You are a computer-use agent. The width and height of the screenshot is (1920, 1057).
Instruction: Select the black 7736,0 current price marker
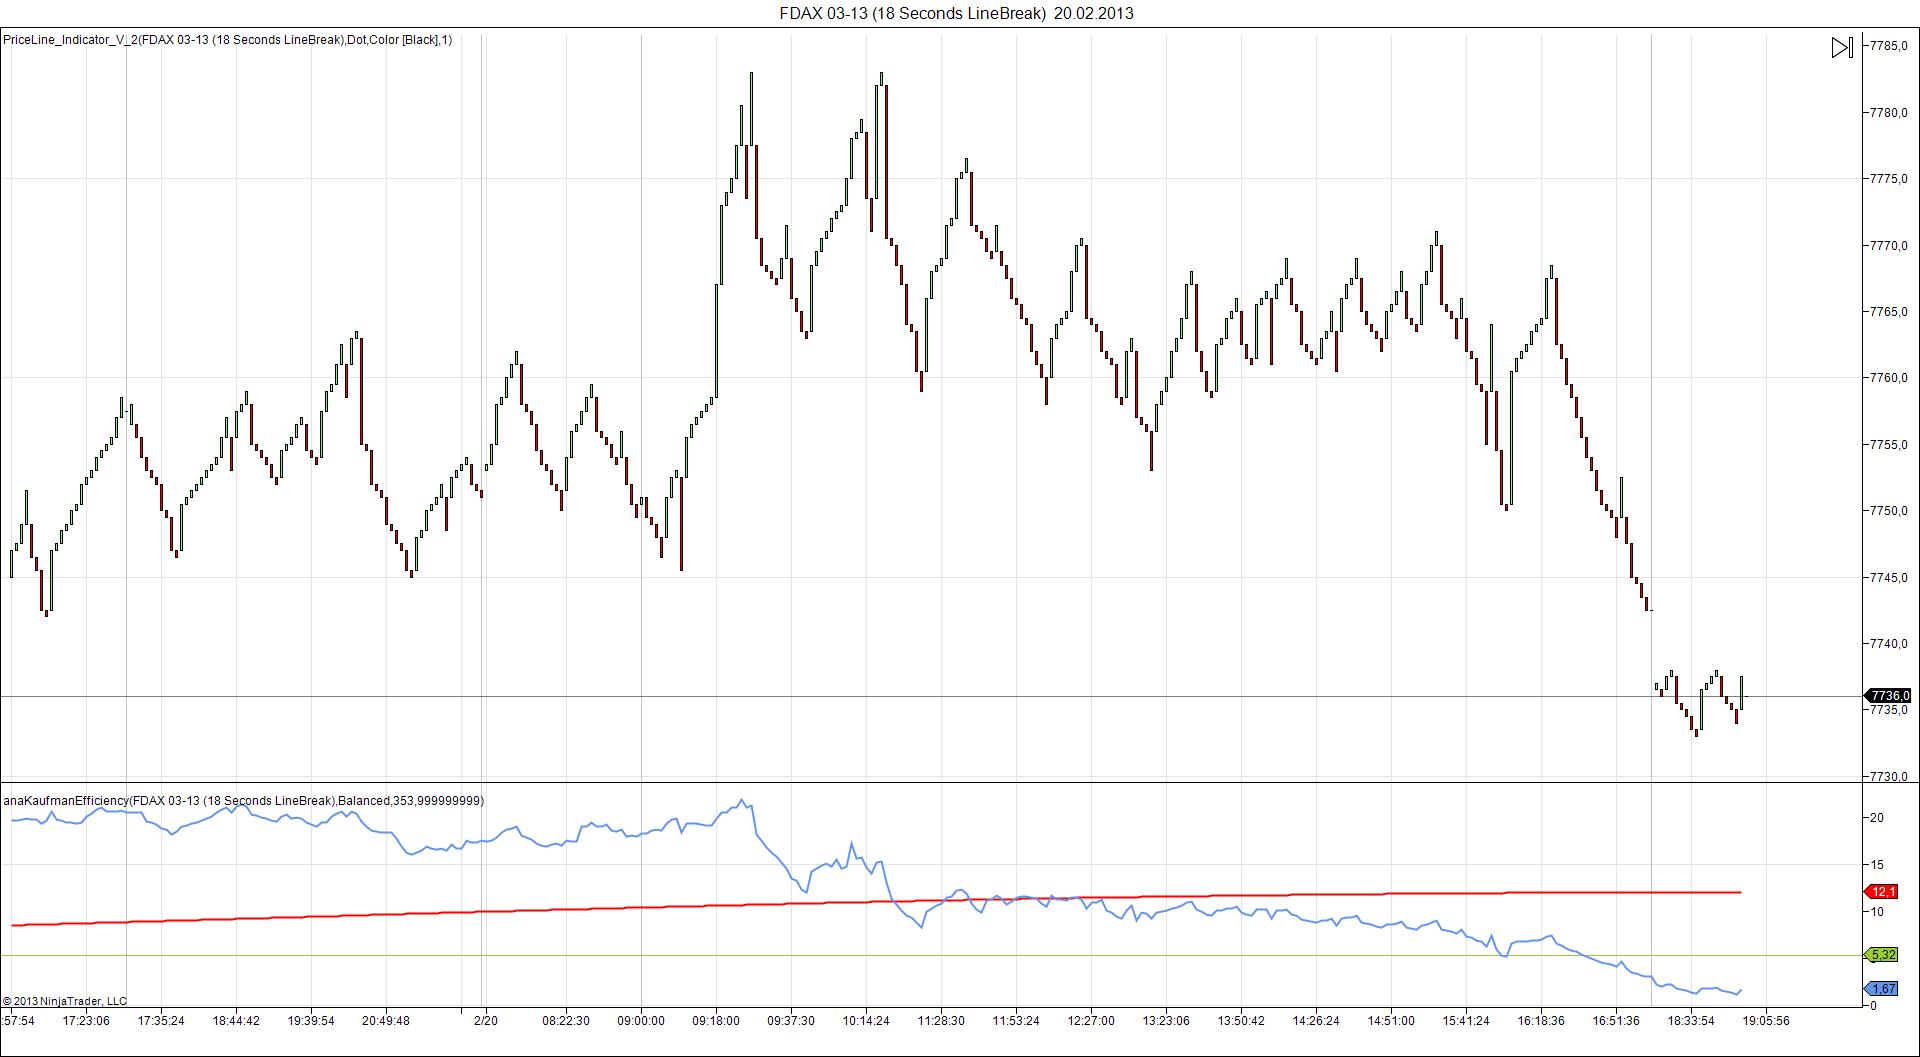pos(1888,695)
